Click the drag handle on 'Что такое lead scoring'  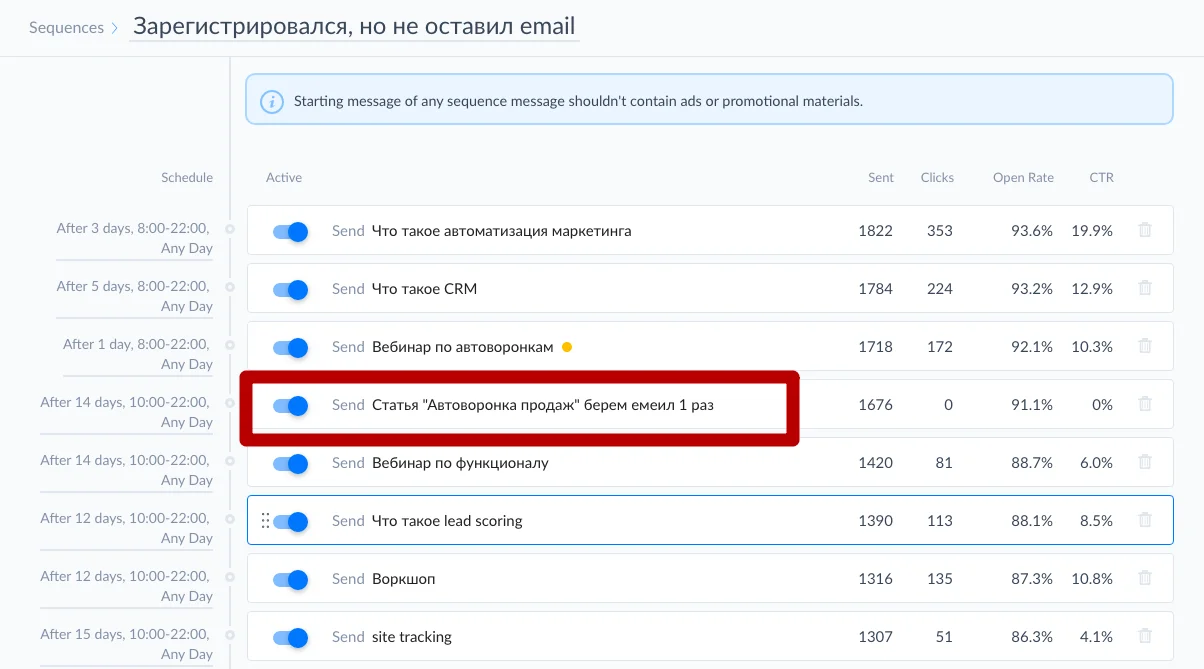click(x=265, y=521)
